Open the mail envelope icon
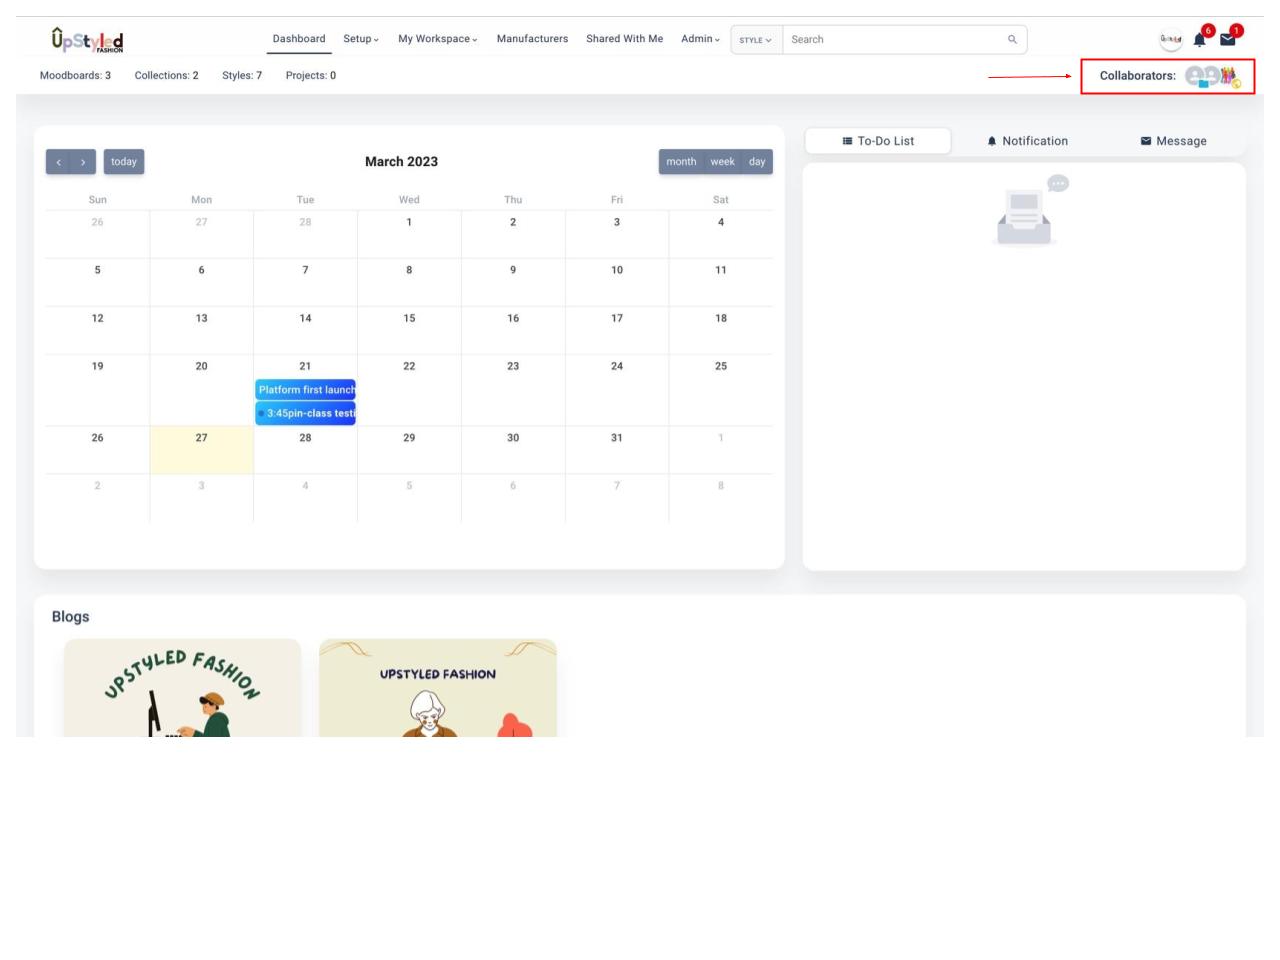The height and width of the screenshot is (960, 1280). point(1227,40)
